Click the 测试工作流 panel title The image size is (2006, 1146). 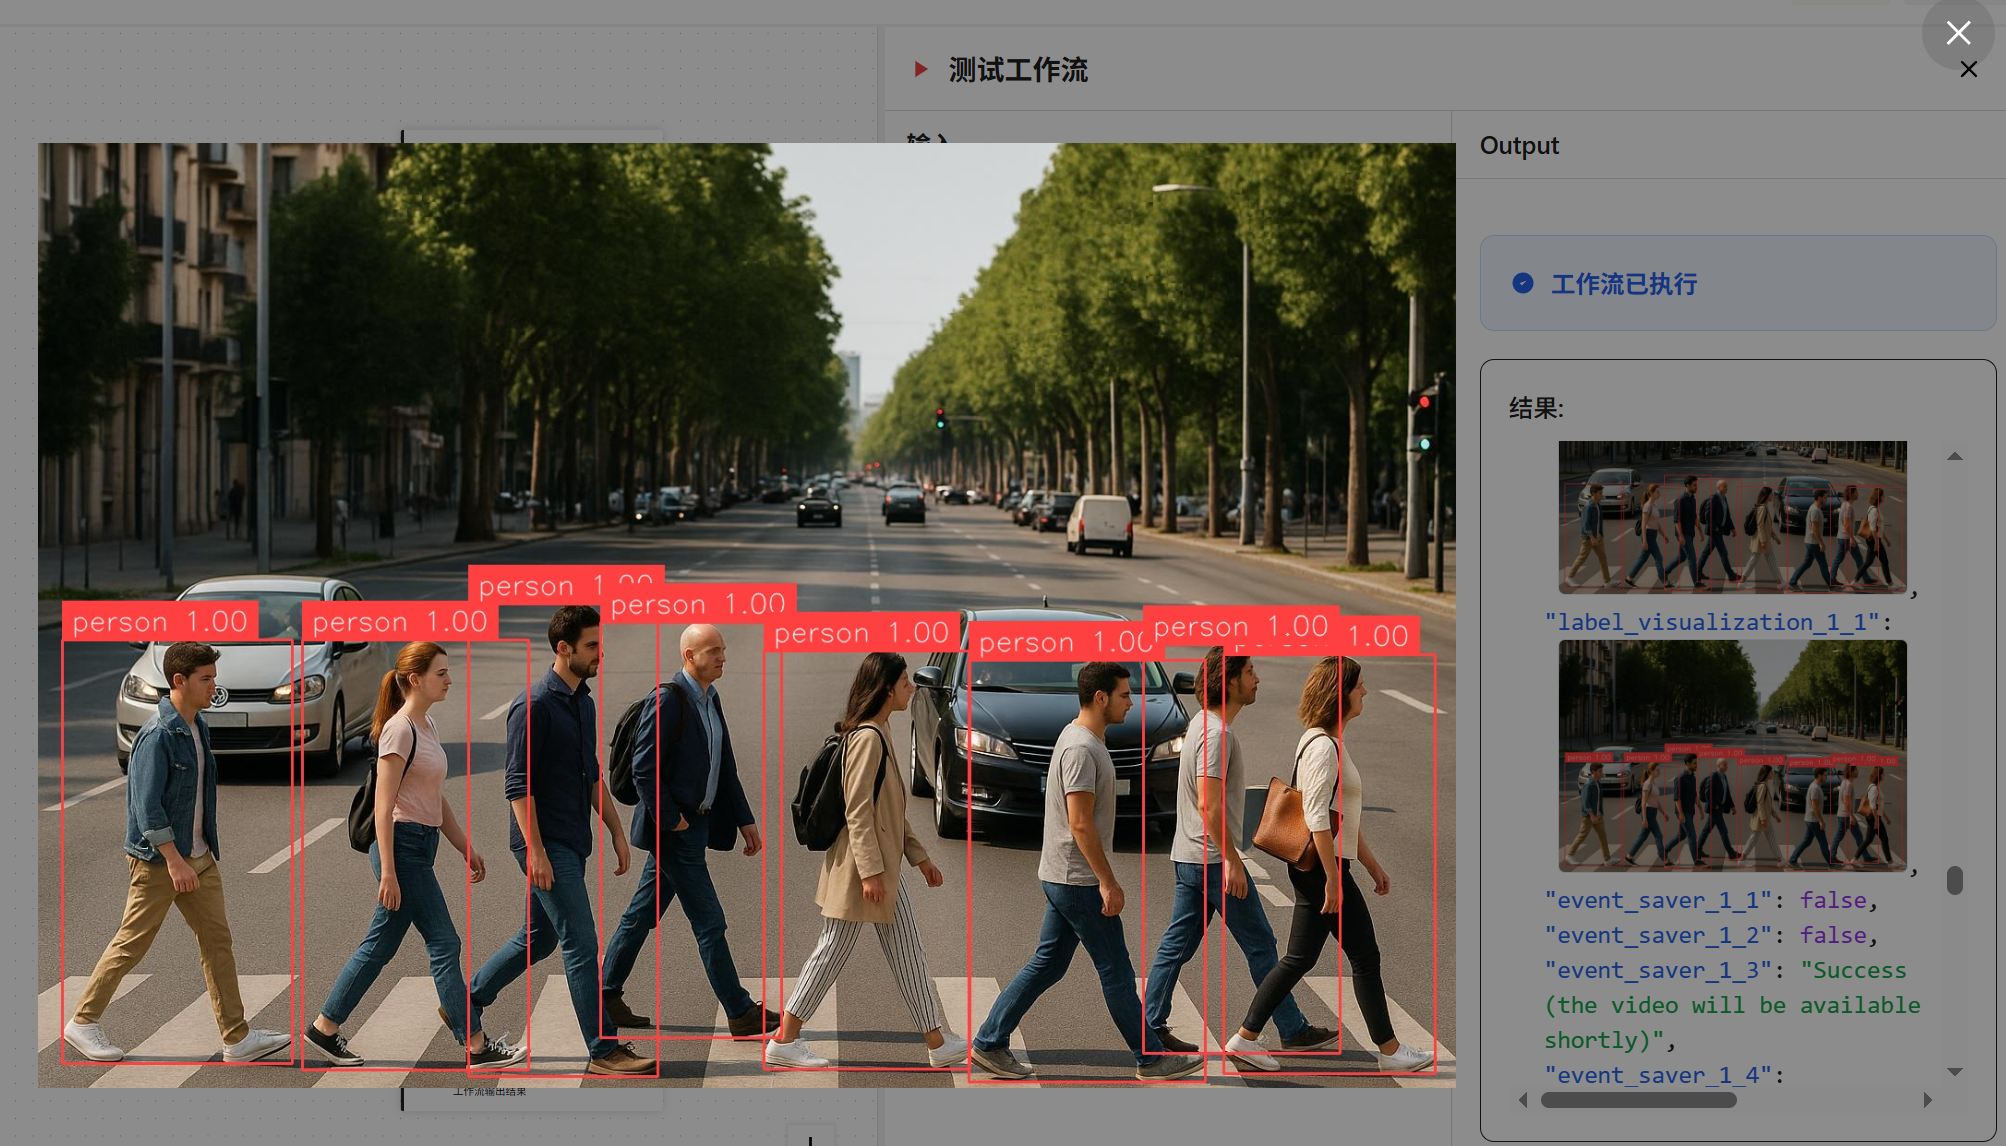click(1018, 70)
